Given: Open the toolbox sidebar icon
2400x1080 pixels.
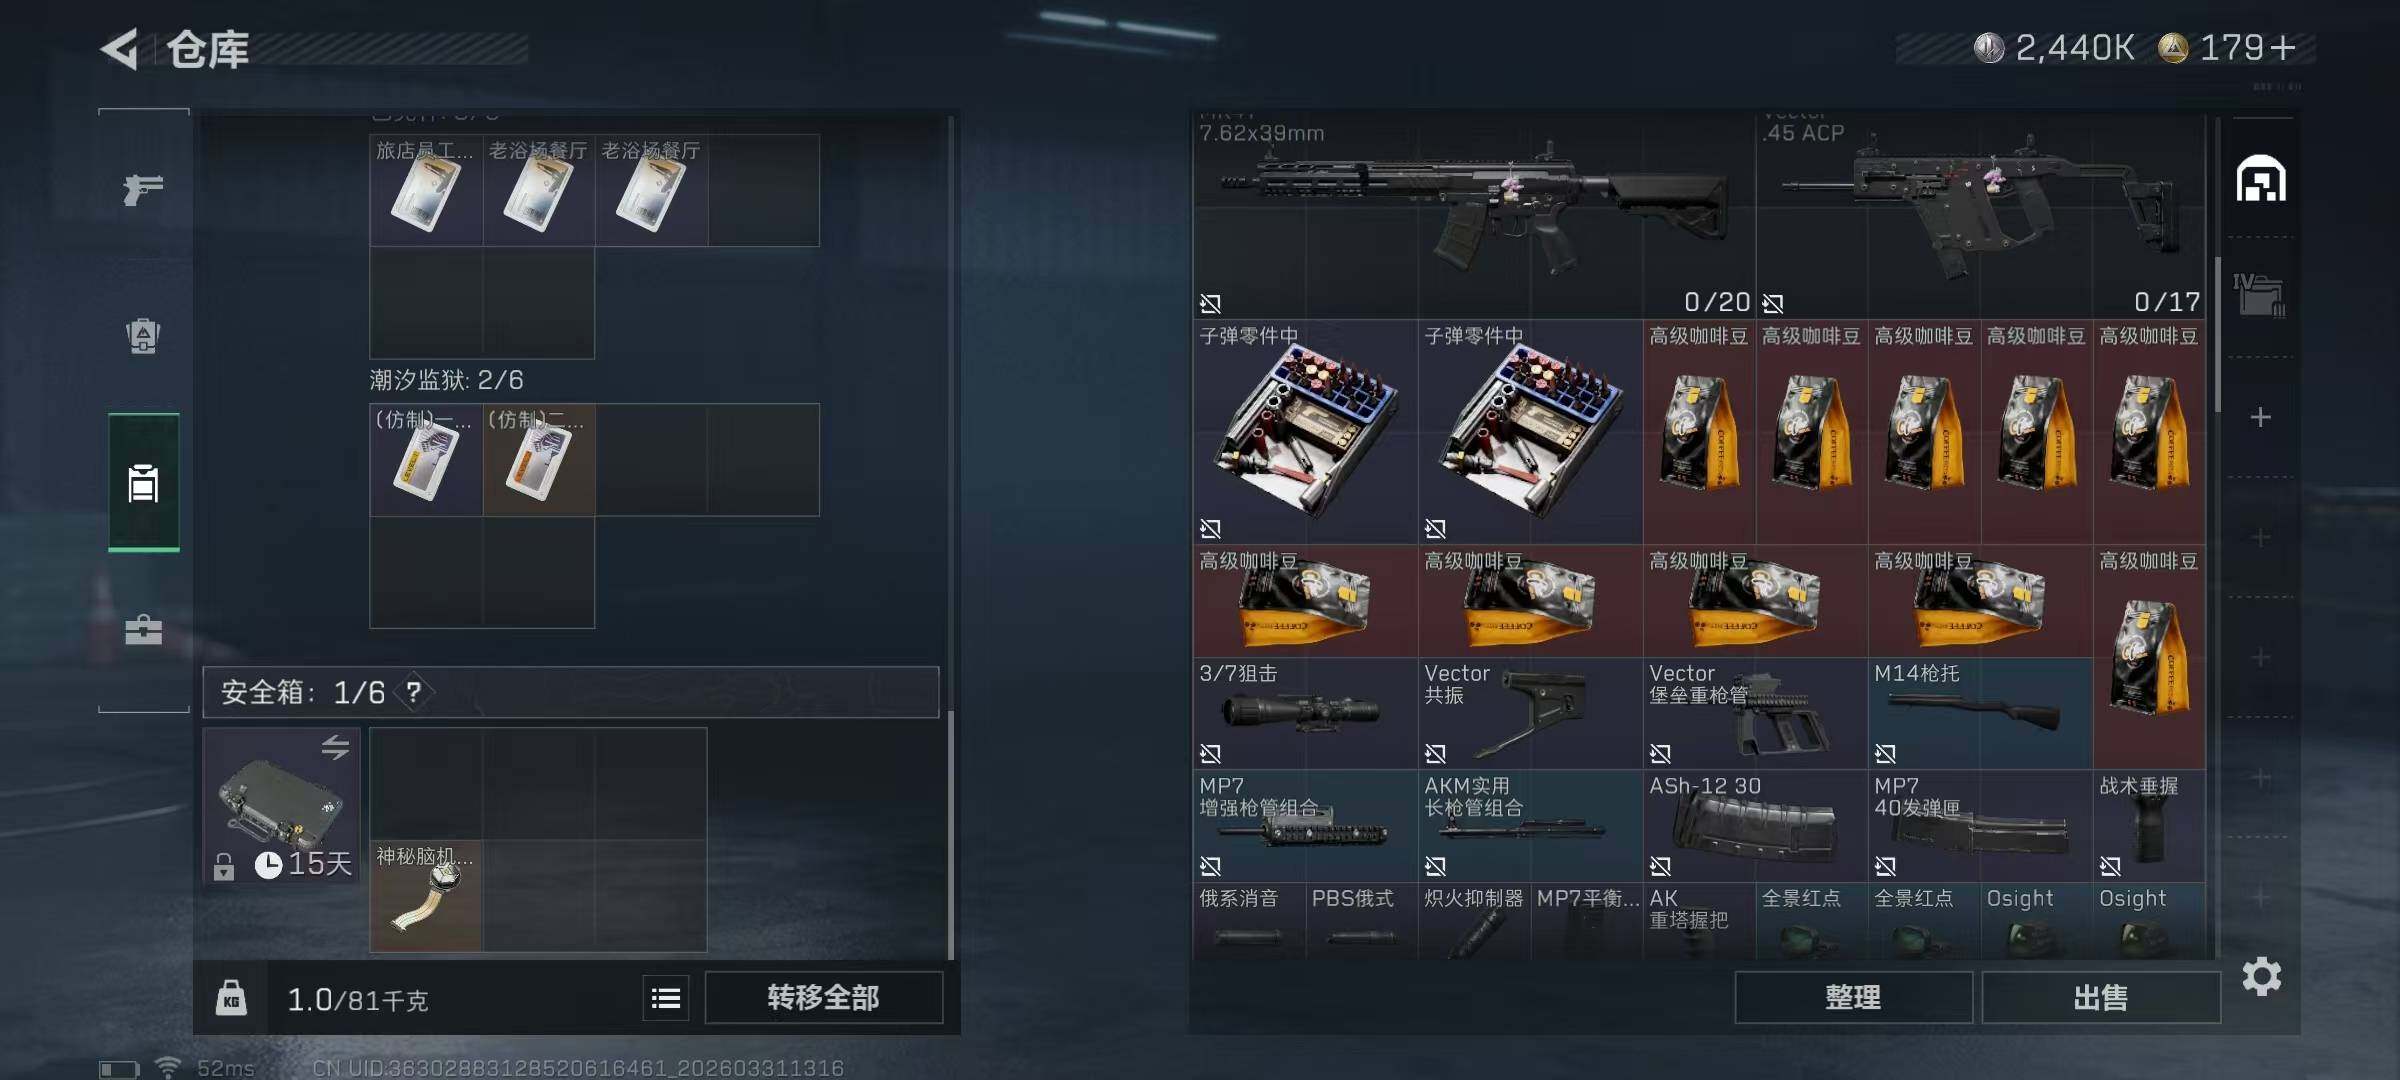Looking at the screenshot, I should click(x=143, y=629).
